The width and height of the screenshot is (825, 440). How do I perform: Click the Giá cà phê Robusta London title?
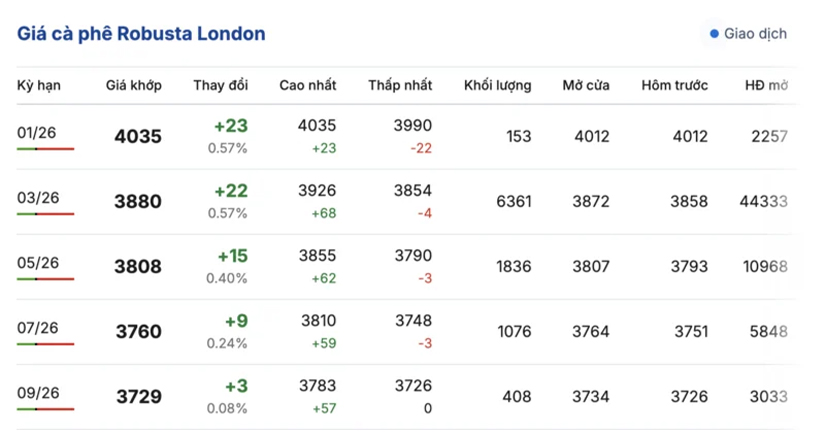pyautogui.click(x=141, y=34)
